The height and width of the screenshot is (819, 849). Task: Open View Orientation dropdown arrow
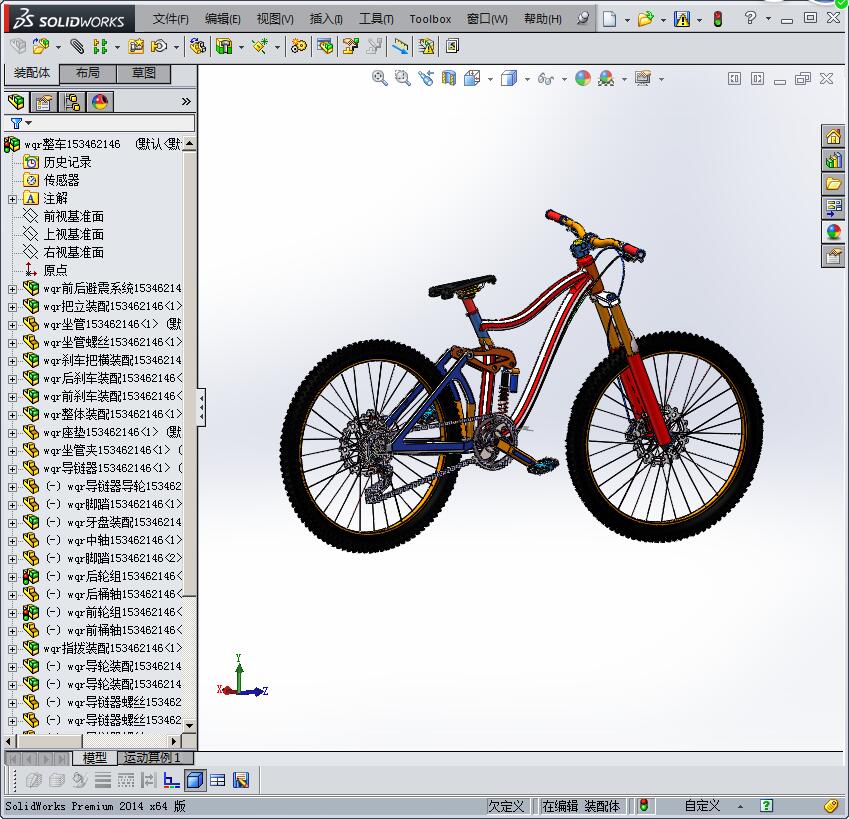(491, 80)
